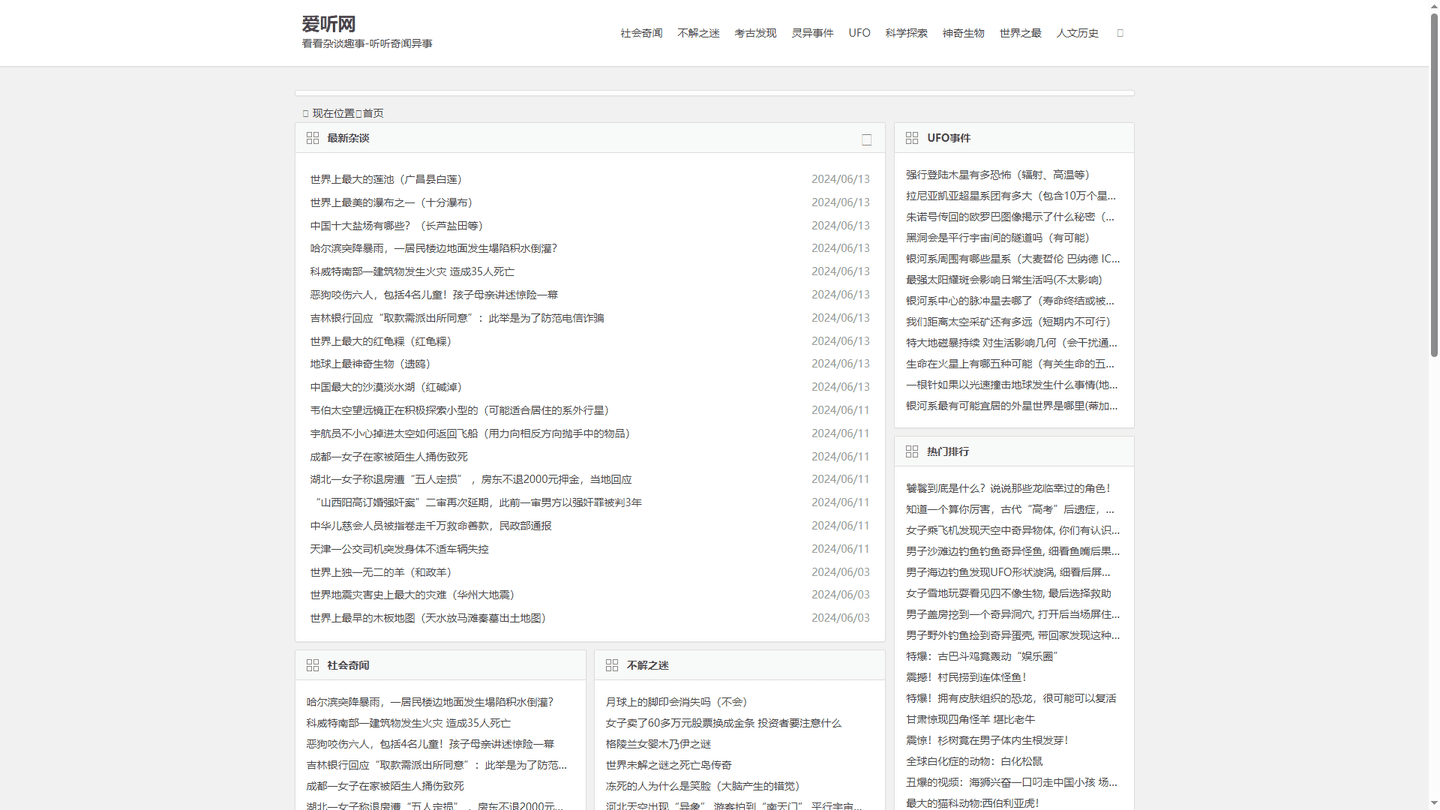Screen dimensions: 1440x810
Task: Open article 中国十大盐场有哪些？
Action: pyautogui.click(x=397, y=226)
